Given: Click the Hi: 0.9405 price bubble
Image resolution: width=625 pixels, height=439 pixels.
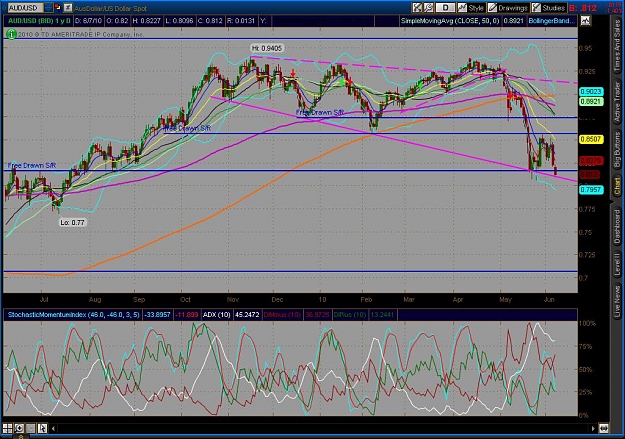Looking at the screenshot, I should click(x=267, y=48).
